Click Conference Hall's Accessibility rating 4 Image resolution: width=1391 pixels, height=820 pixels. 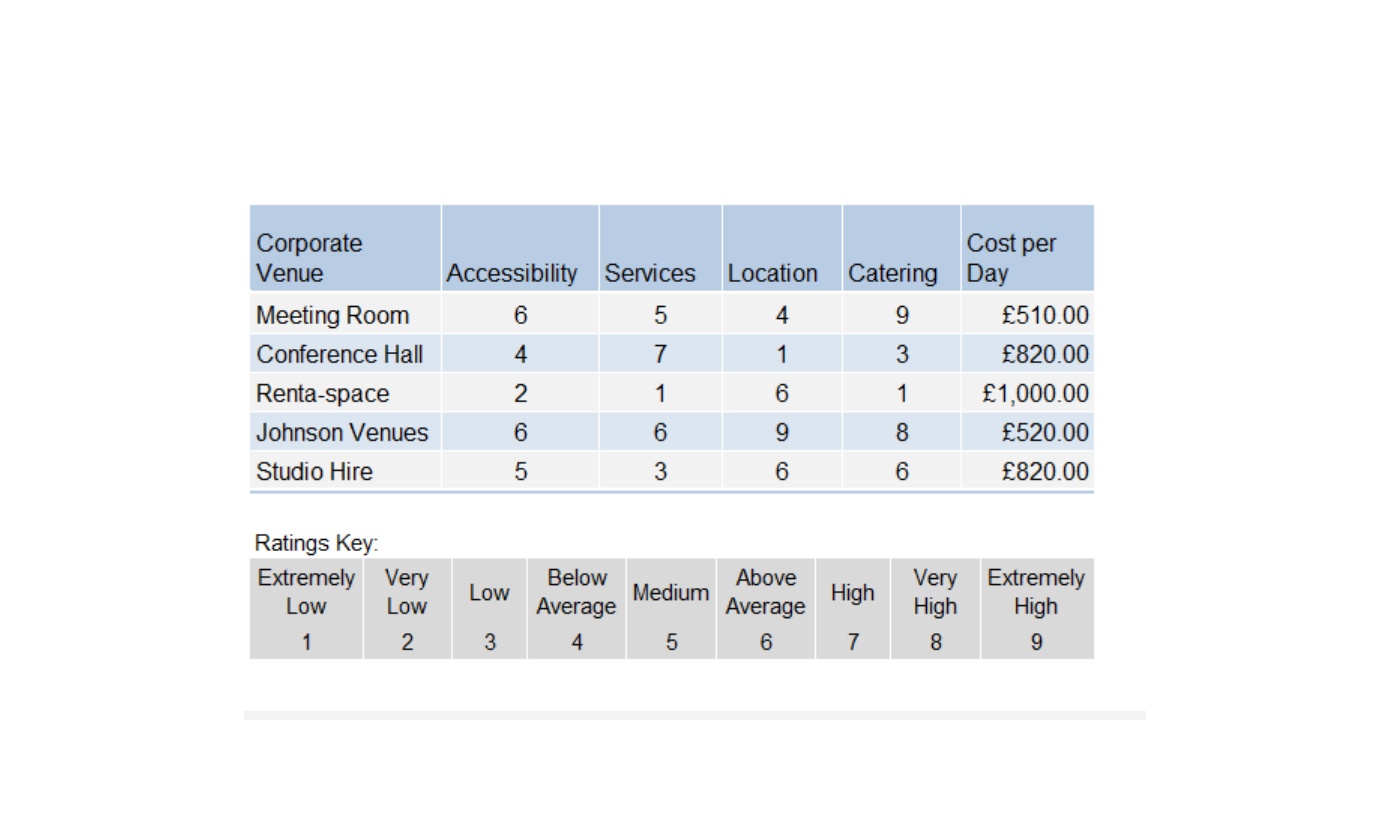520,354
